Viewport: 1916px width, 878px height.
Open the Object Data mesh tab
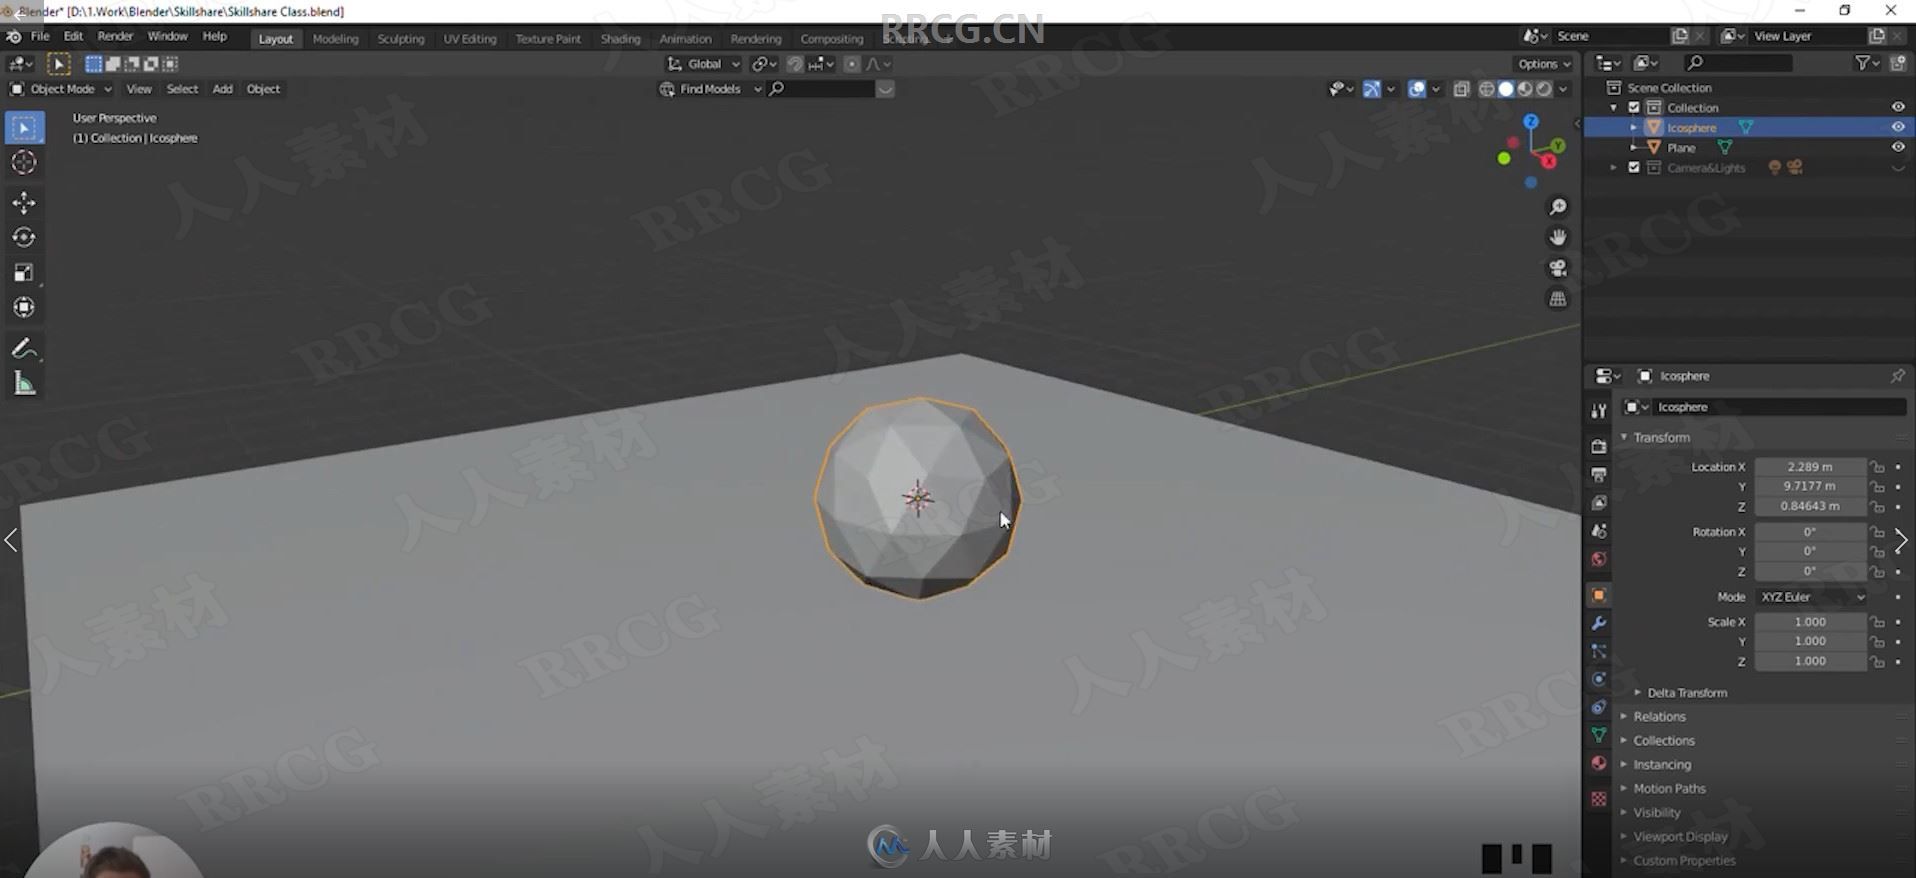coord(1598,735)
